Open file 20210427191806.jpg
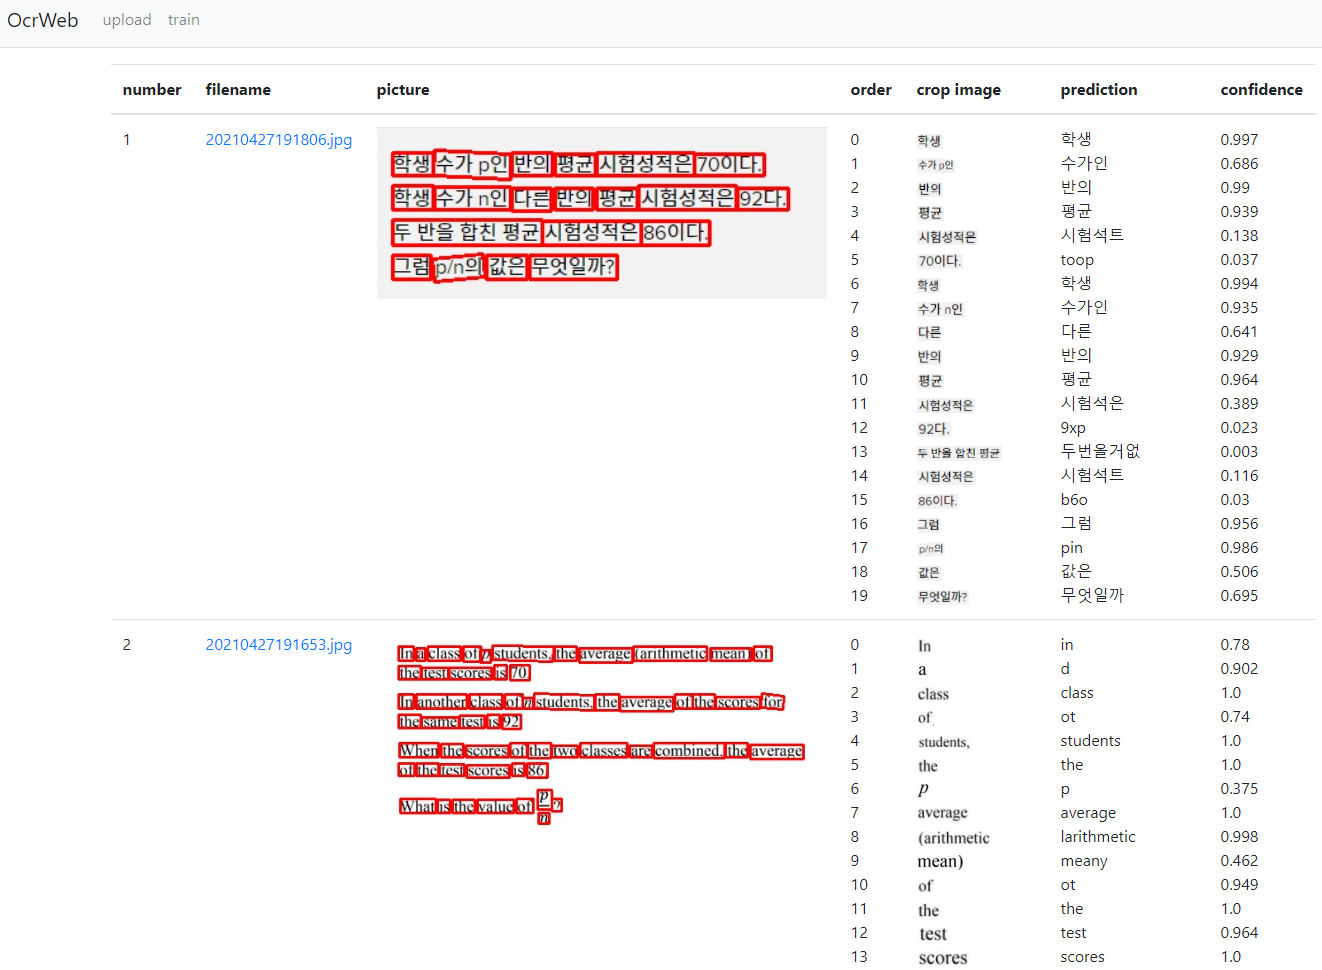The height and width of the screenshot is (970, 1322). [x=279, y=140]
